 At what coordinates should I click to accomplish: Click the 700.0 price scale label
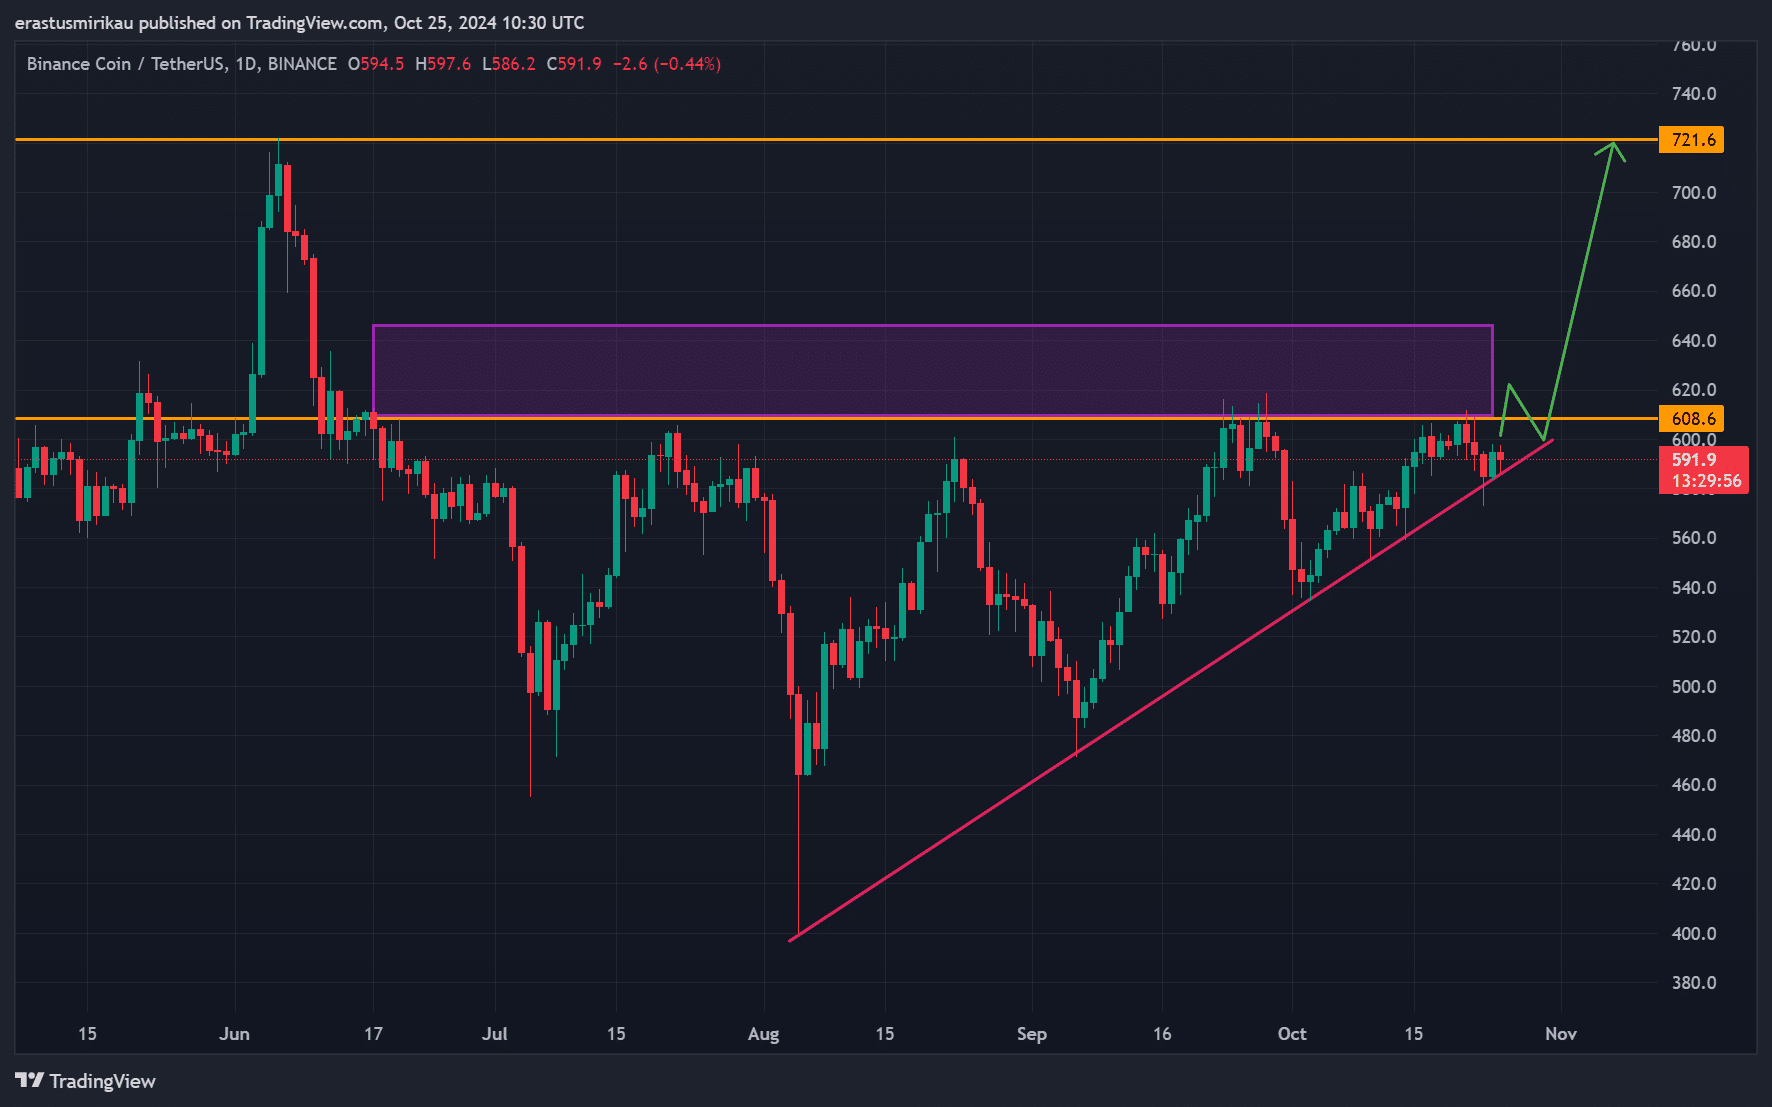click(x=1693, y=192)
